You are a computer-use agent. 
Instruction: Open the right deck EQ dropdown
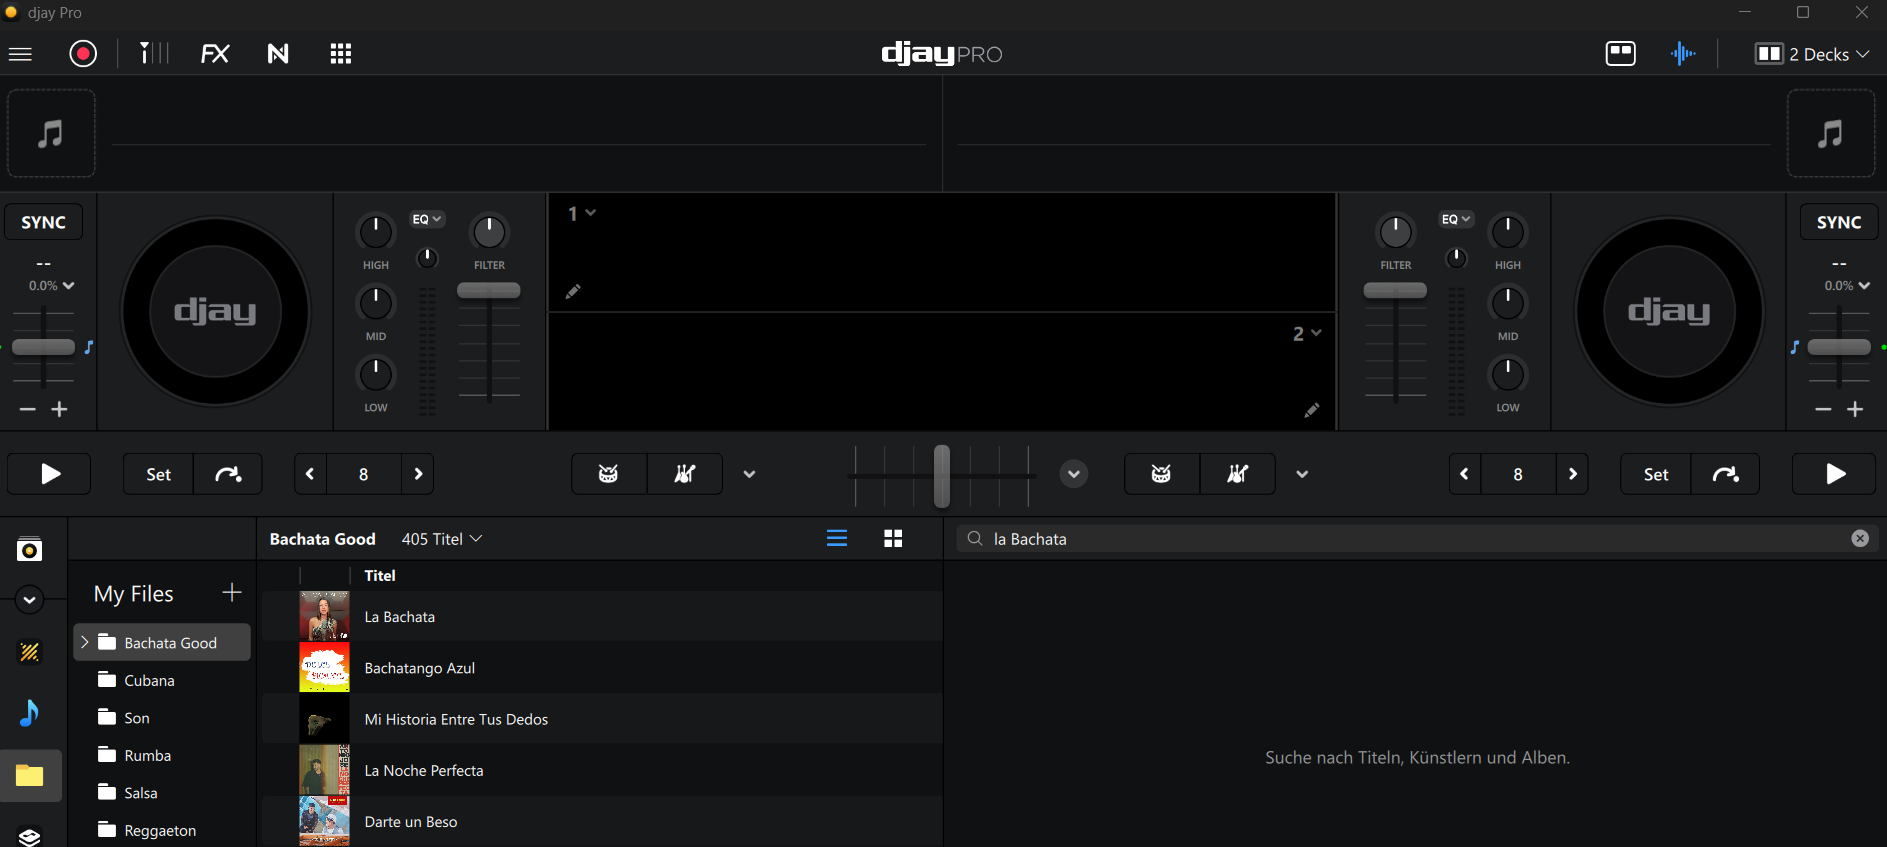pyautogui.click(x=1456, y=219)
